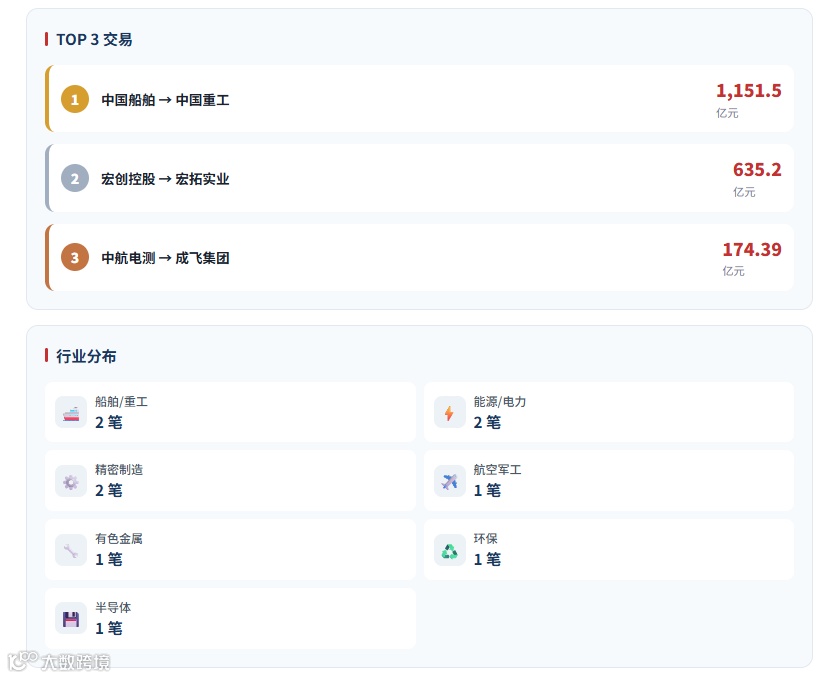Click the 能源/电力 industry label
This screenshot has width=840, height=678.
pyautogui.click(x=500, y=402)
